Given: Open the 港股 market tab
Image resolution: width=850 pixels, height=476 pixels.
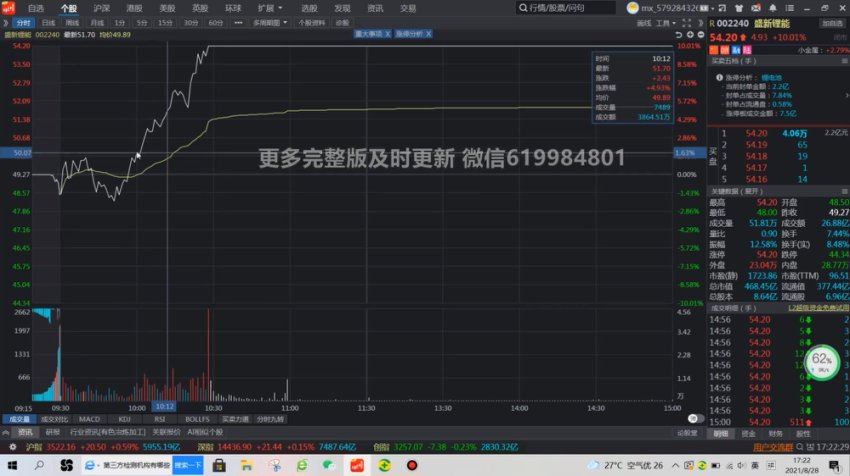Looking at the screenshot, I should [134, 8].
